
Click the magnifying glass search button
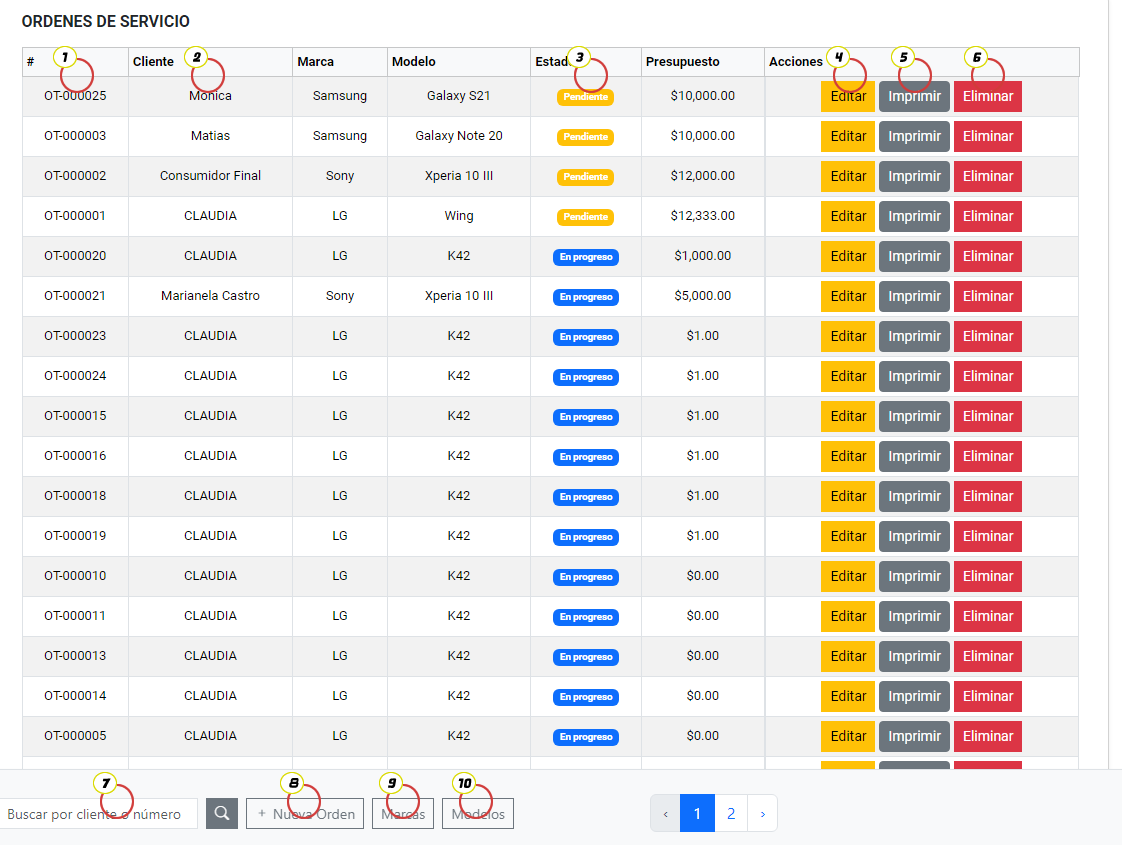(x=221, y=814)
